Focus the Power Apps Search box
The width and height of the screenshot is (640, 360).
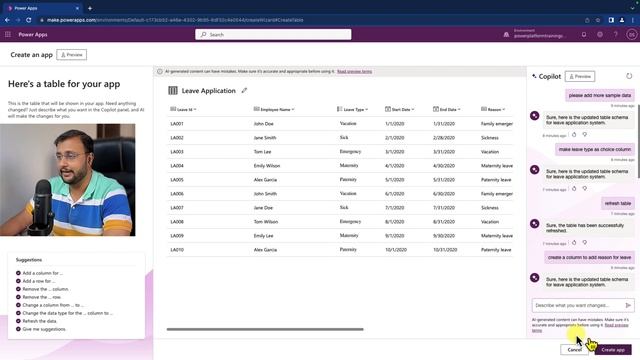(273, 35)
